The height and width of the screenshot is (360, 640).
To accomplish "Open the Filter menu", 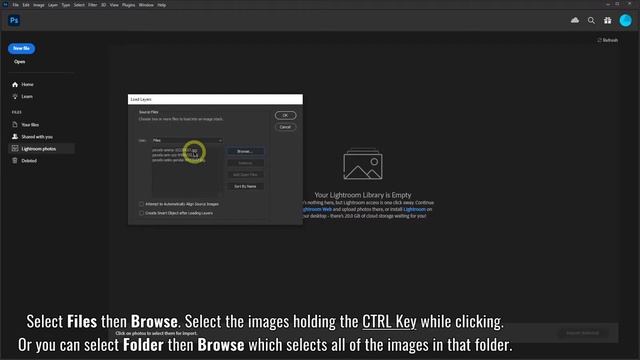I will coord(93,5).
